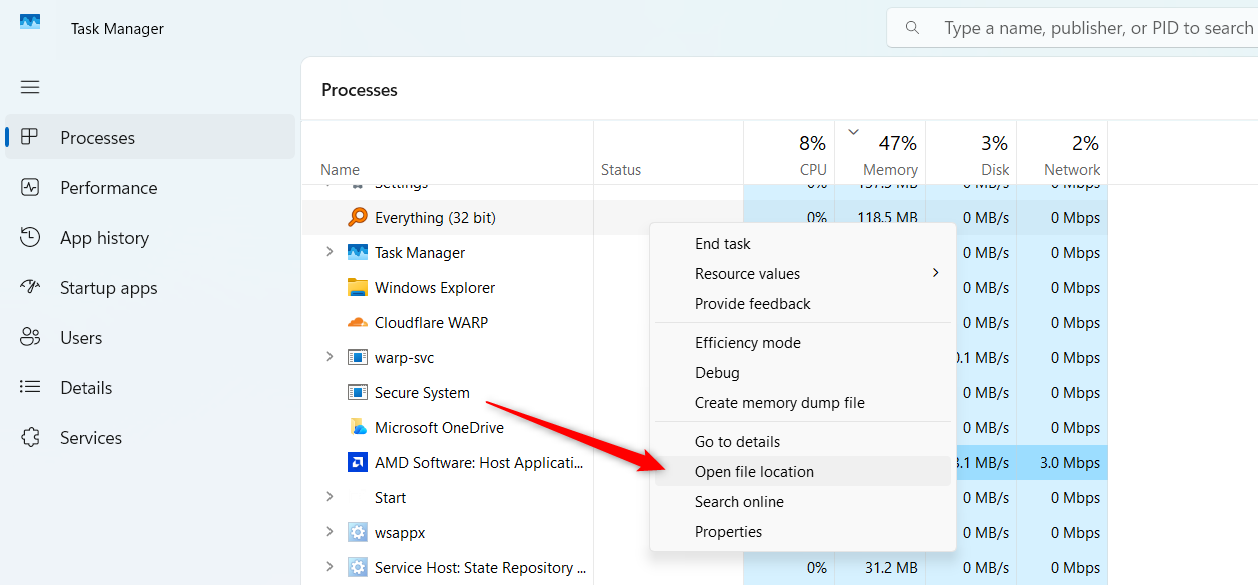This screenshot has height=585, width=1258.
Task: Open the Startup apps page
Action: [150, 287]
